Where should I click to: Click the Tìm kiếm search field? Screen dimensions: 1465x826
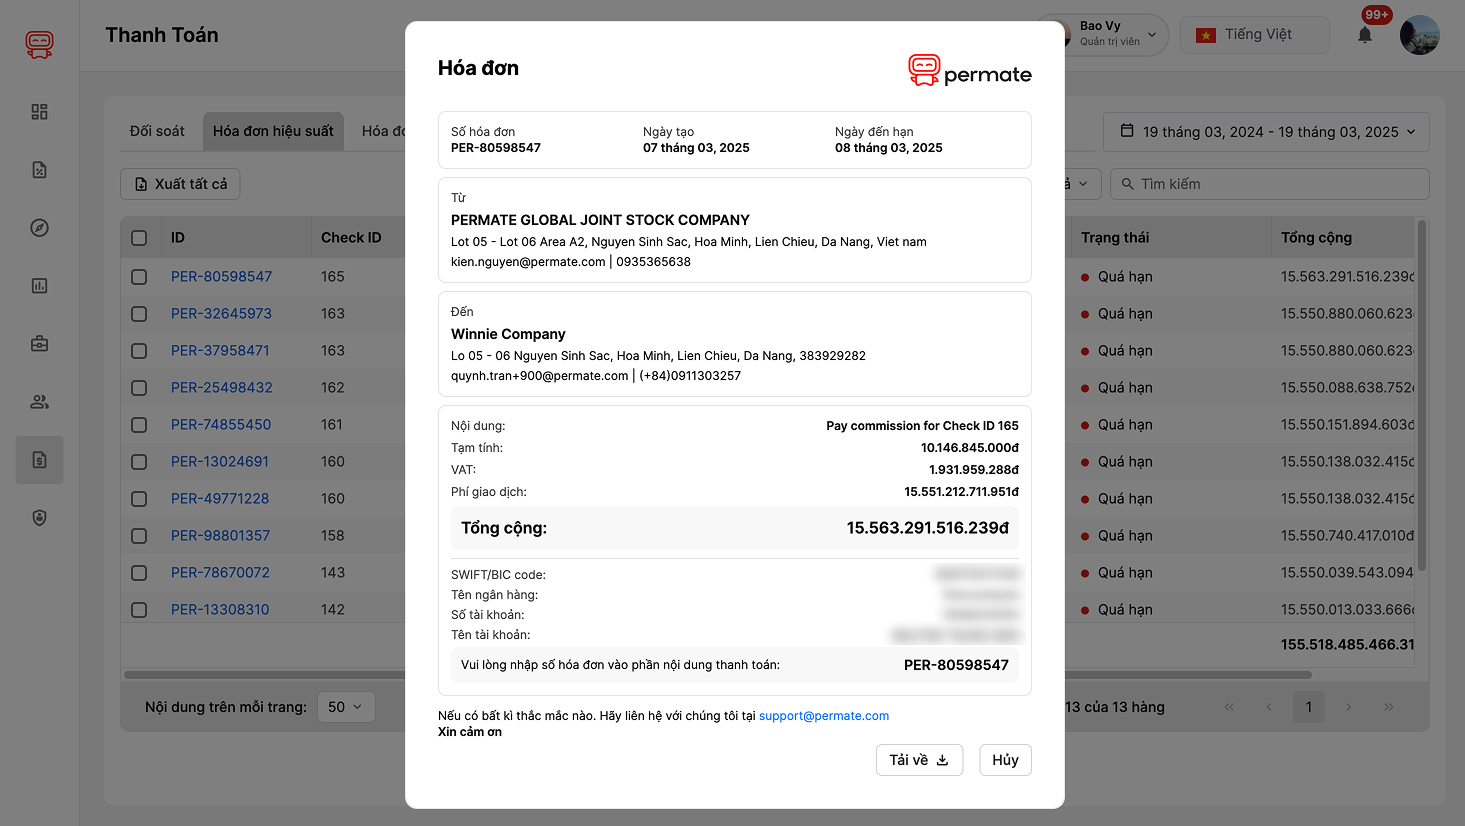(1270, 184)
